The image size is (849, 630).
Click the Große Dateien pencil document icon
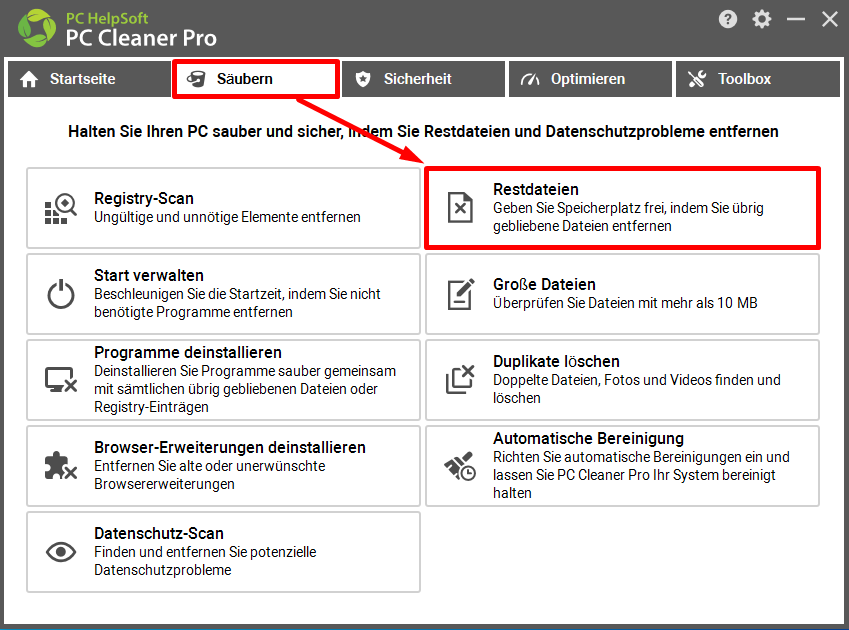461,294
